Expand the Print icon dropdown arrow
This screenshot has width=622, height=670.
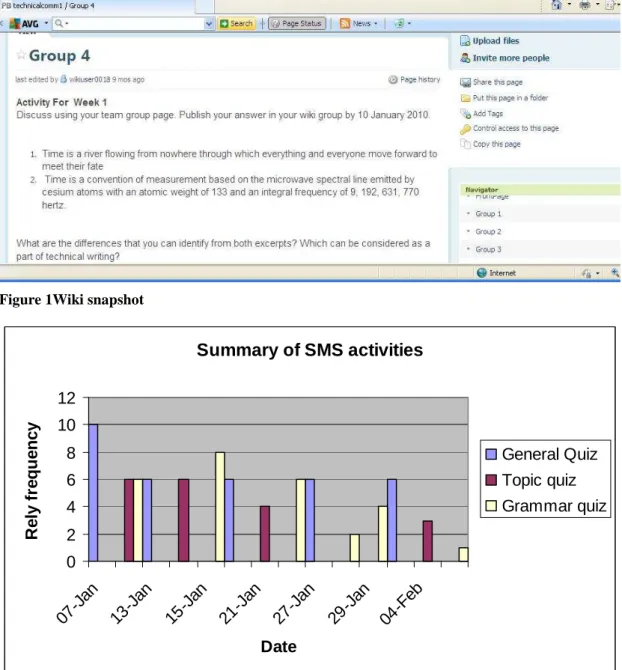[597, 5]
